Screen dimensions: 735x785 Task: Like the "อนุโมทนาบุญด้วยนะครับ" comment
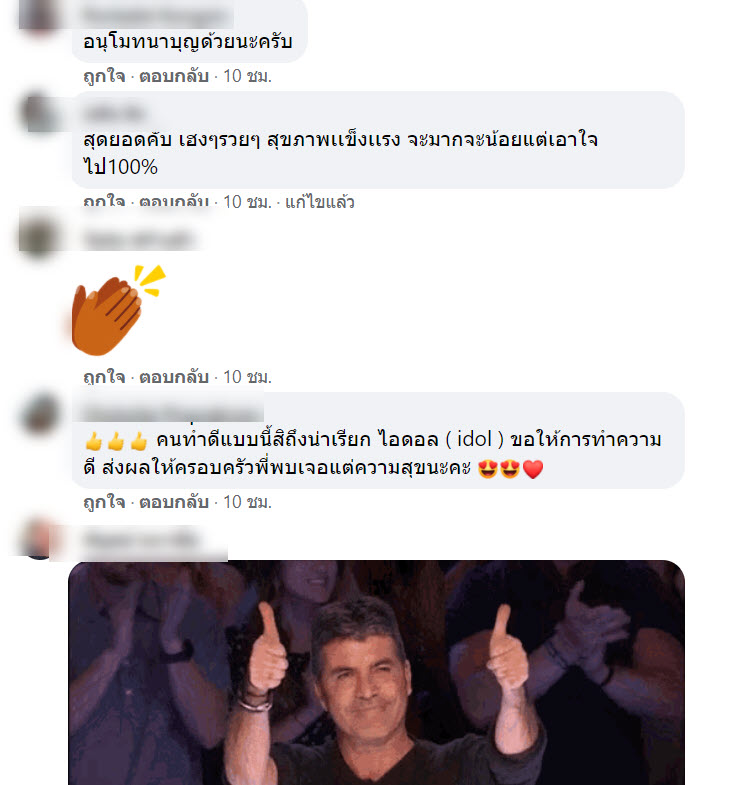point(104,76)
